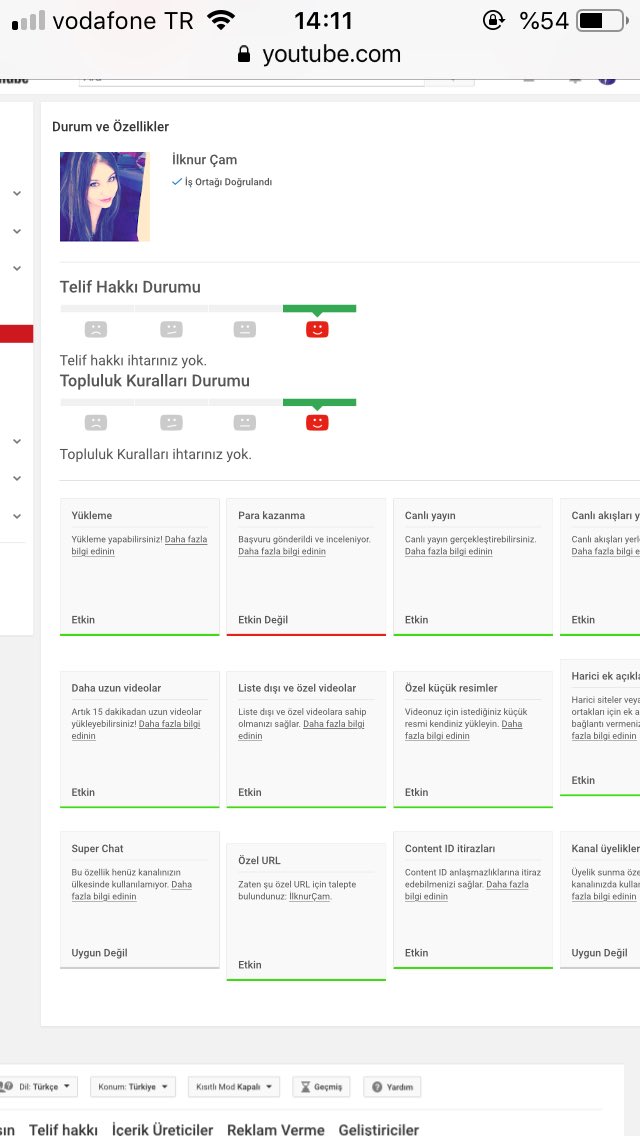Click green status bar under Telif Hakkı Durumu
The image size is (640, 1136).
click(x=319, y=309)
